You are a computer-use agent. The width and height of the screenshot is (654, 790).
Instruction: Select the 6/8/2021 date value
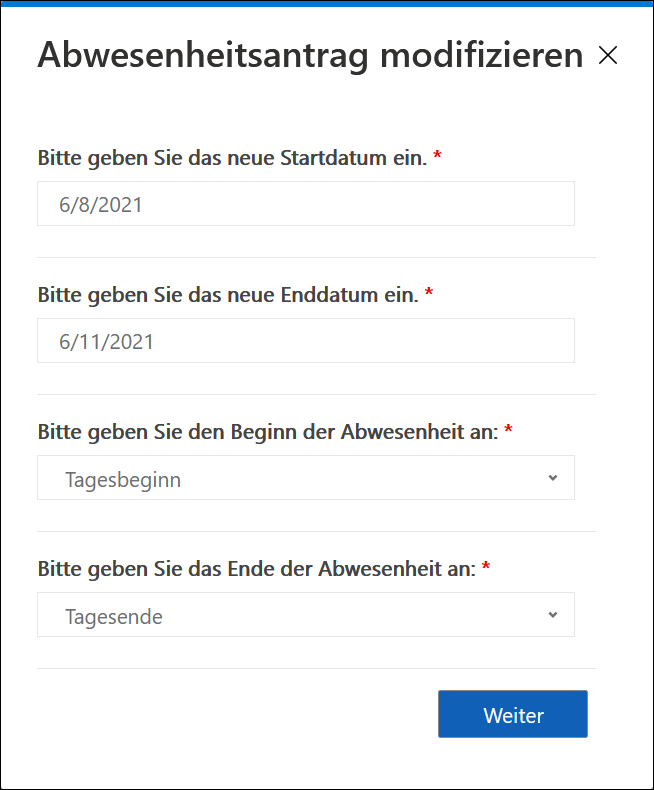click(101, 205)
